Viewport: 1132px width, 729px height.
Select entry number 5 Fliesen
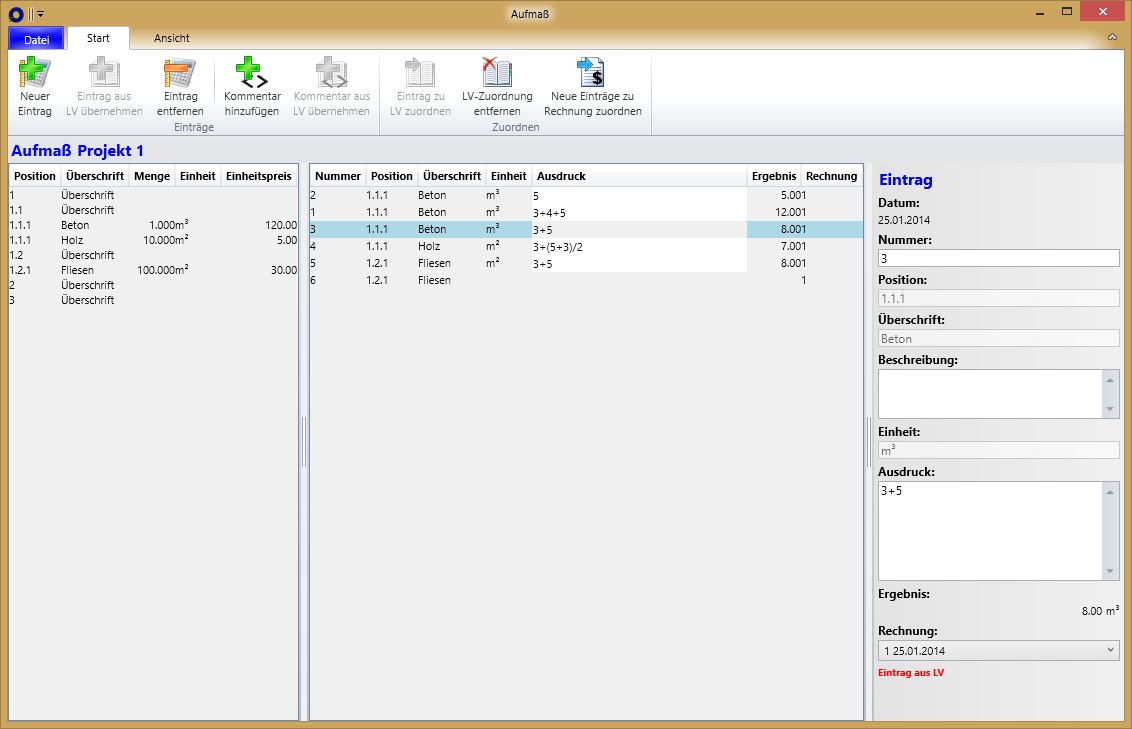586,263
